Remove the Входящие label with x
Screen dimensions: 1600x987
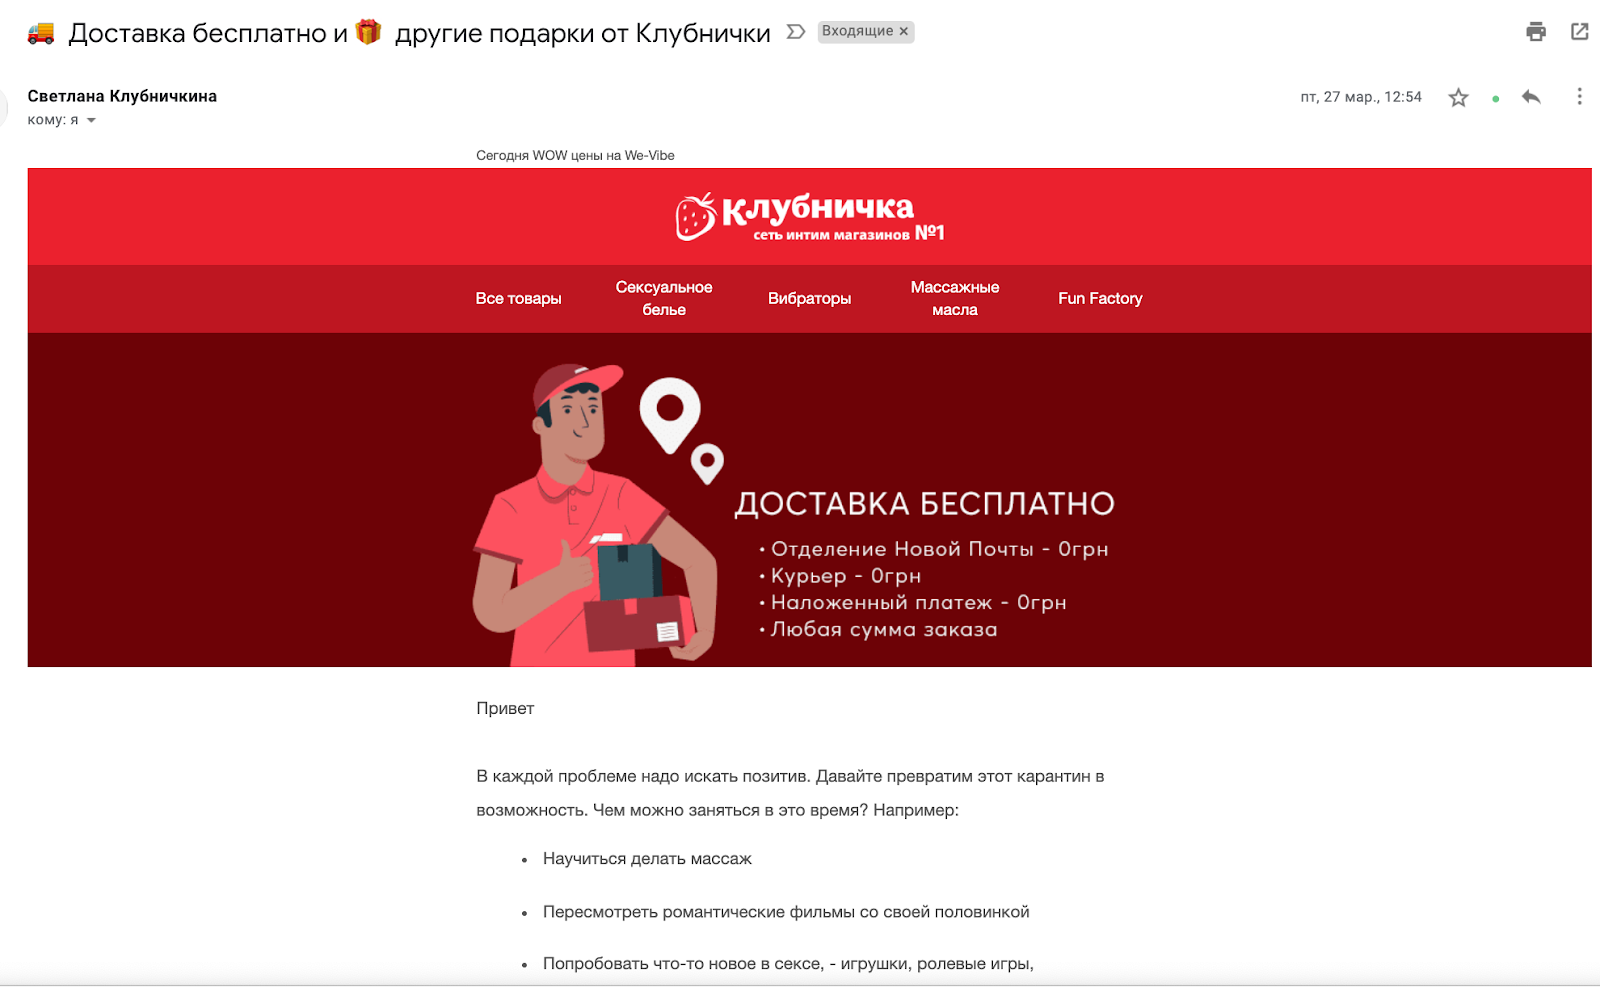click(x=904, y=31)
